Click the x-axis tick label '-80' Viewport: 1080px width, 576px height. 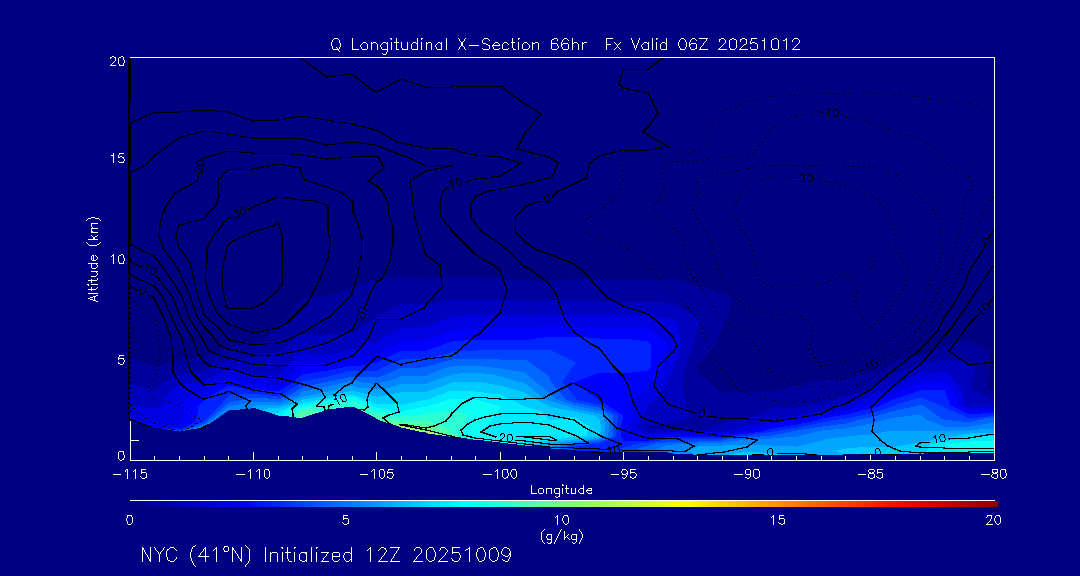point(993,474)
